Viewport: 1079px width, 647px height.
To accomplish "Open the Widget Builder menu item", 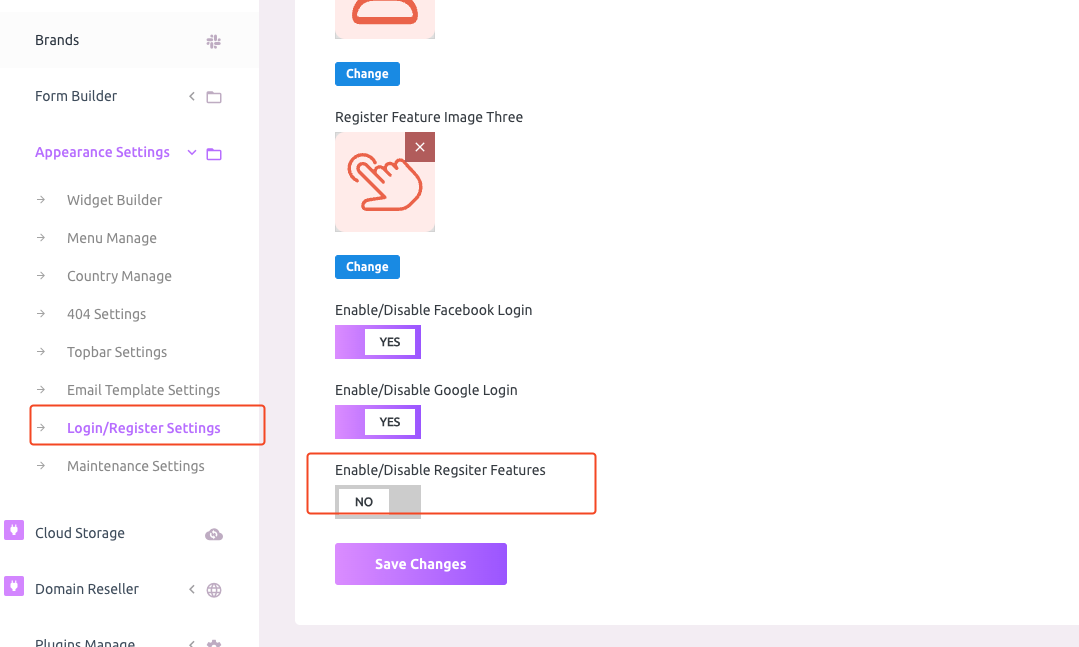I will pyautogui.click(x=114, y=200).
